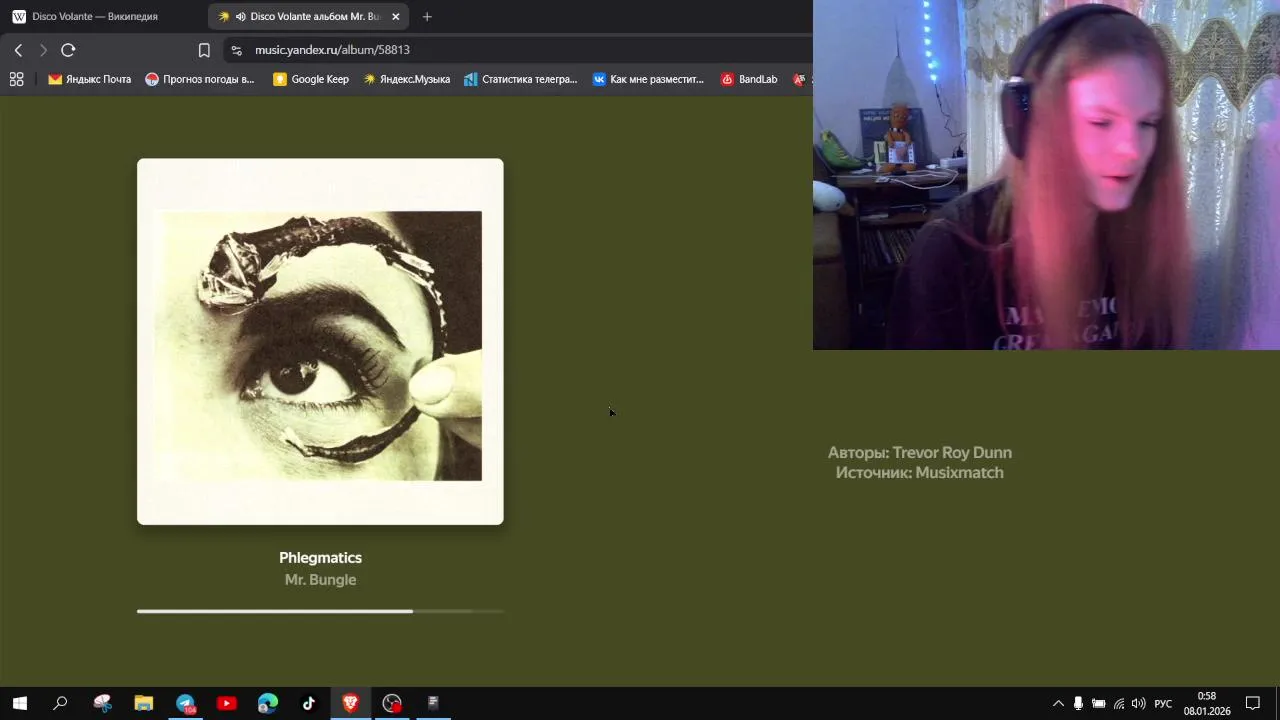Screen dimensions: 1280x720
Task: Open the notepad-like app on the taskbar
Action: click(433, 703)
